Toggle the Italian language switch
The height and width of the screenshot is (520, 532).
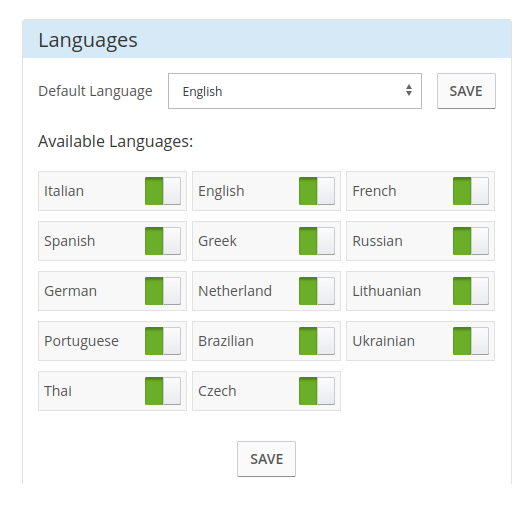[163, 191]
